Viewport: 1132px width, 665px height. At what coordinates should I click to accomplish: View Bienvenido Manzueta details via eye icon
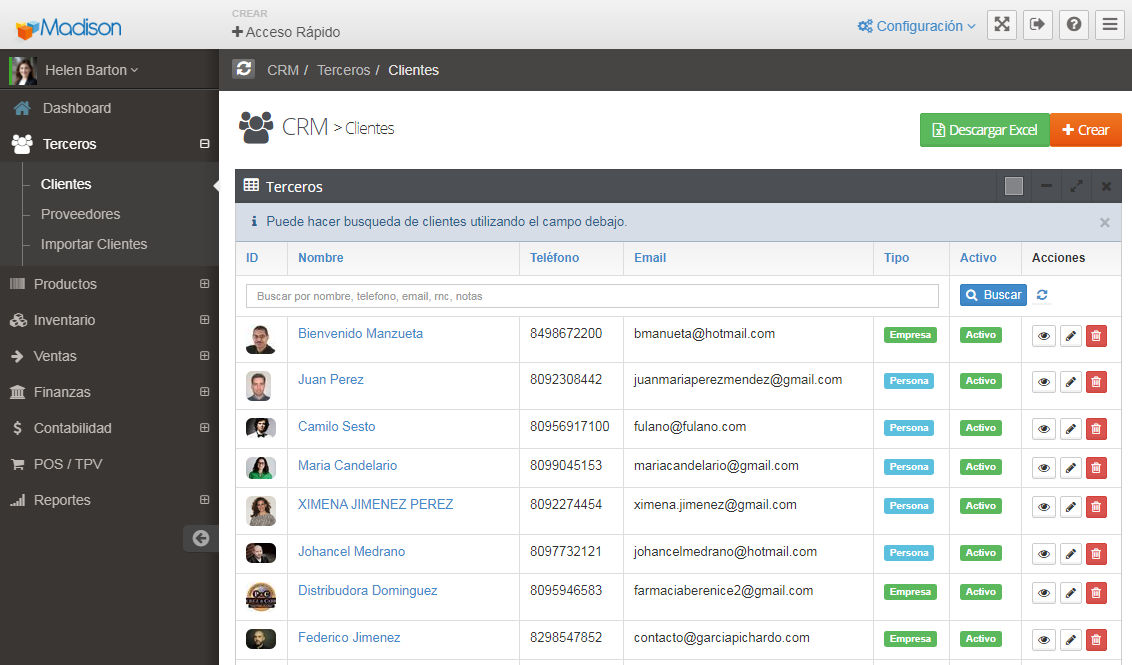tap(1044, 336)
